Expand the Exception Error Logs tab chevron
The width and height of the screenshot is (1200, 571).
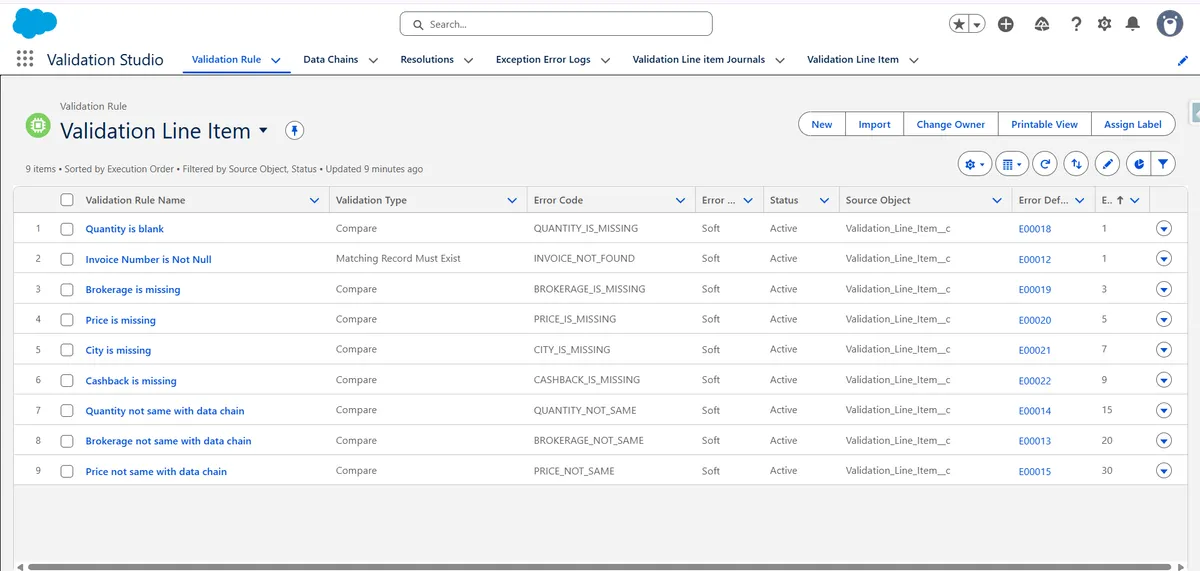(605, 60)
